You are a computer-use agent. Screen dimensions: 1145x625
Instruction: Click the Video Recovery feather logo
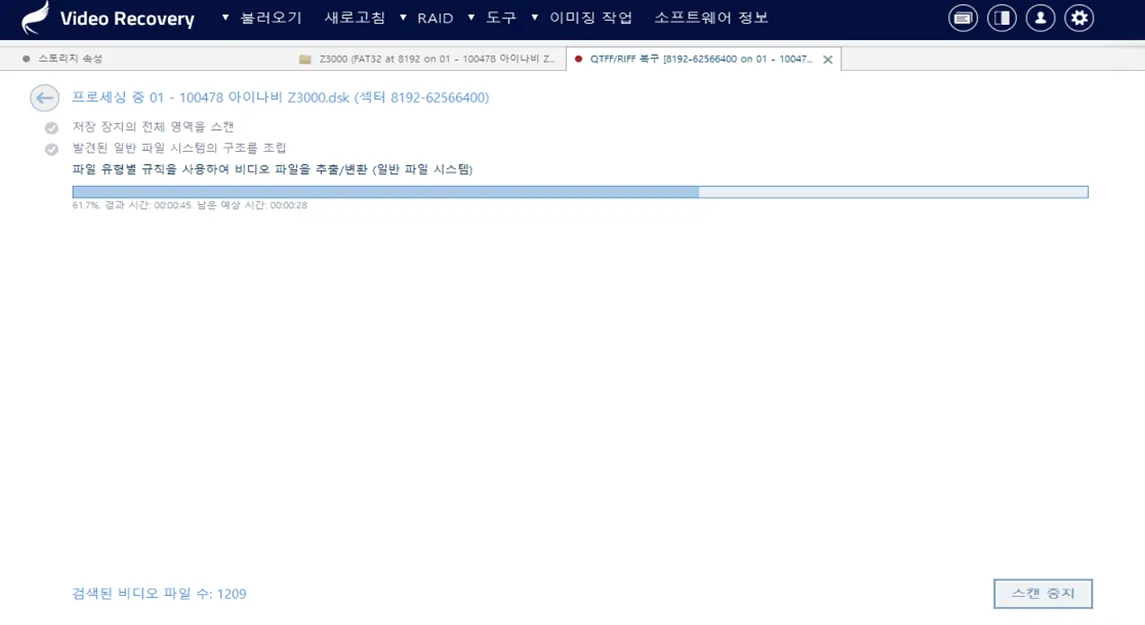click(36, 18)
